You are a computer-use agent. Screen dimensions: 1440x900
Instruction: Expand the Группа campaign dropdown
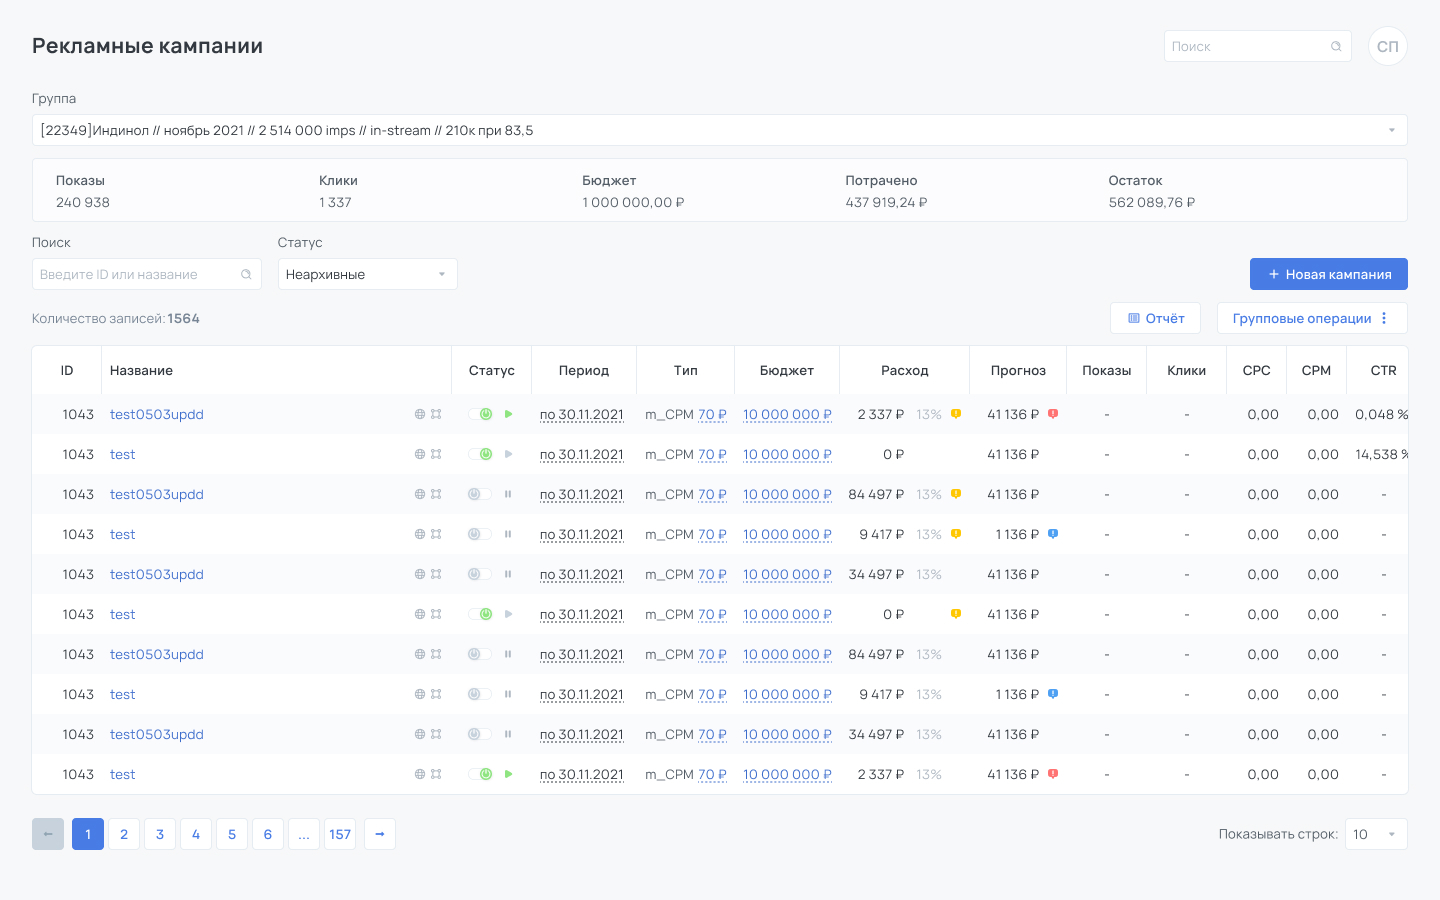(x=719, y=130)
